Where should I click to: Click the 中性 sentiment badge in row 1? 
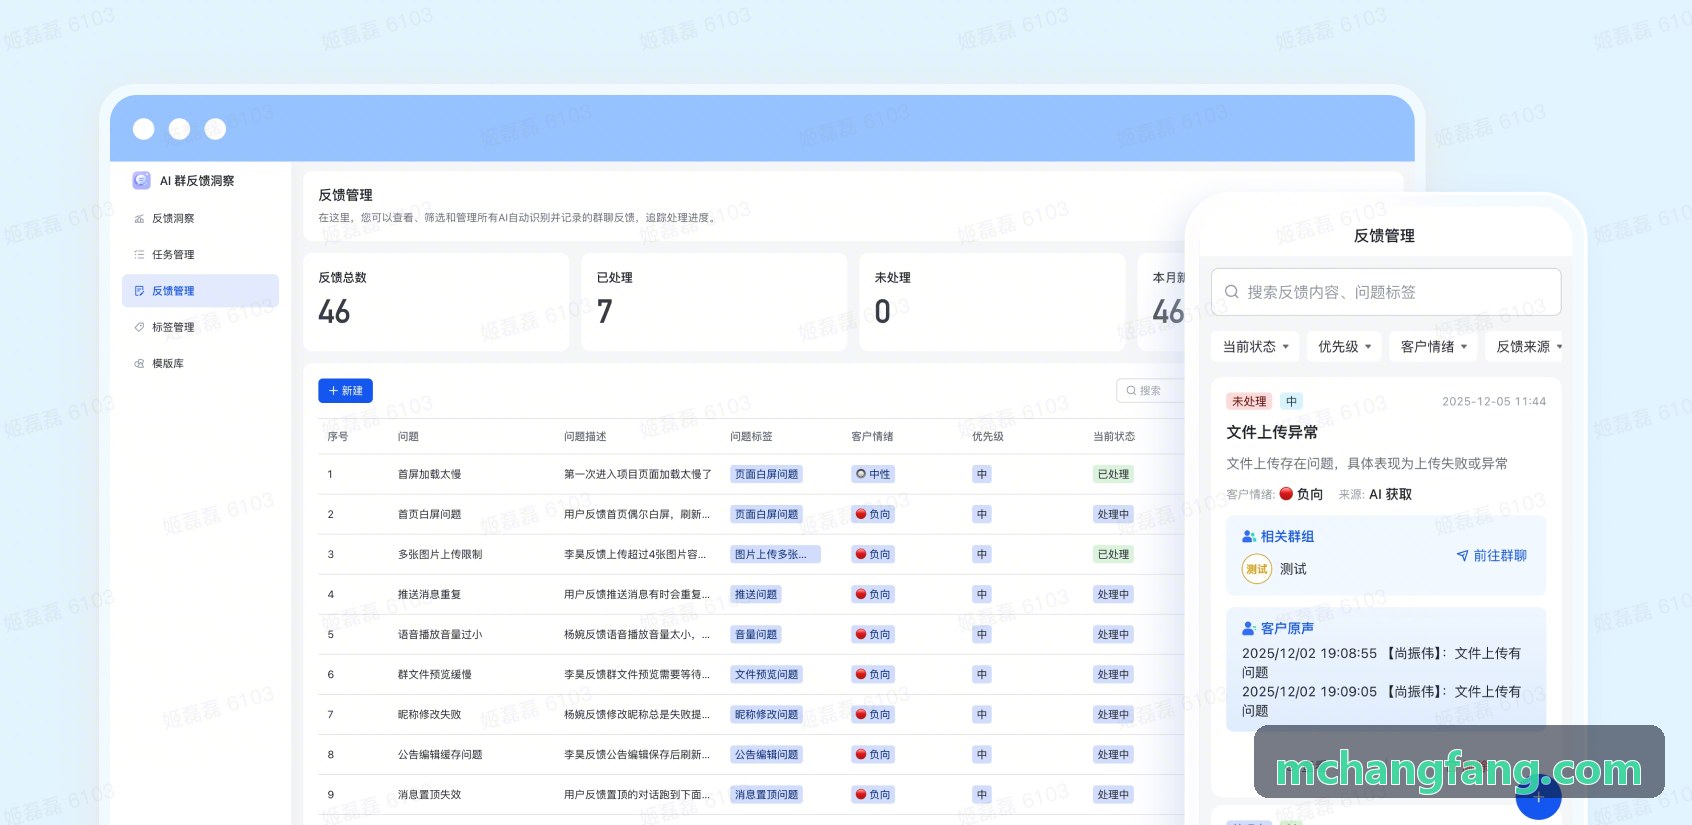coord(873,474)
